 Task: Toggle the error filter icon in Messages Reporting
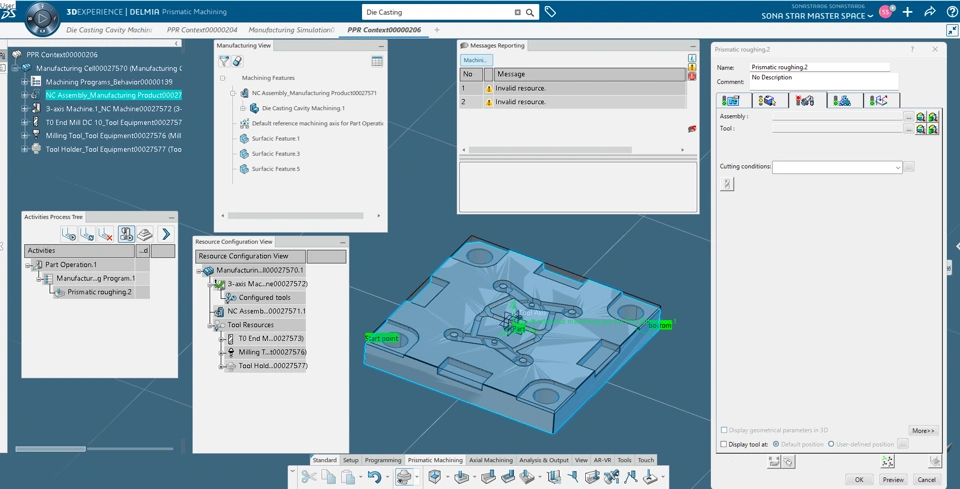[x=692, y=77]
